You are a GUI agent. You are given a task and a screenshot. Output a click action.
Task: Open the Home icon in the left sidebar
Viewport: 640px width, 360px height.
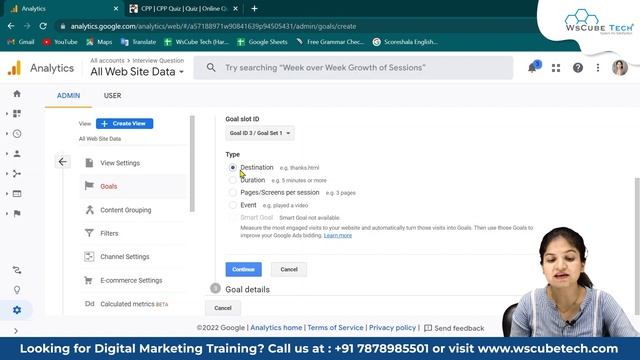[17, 93]
